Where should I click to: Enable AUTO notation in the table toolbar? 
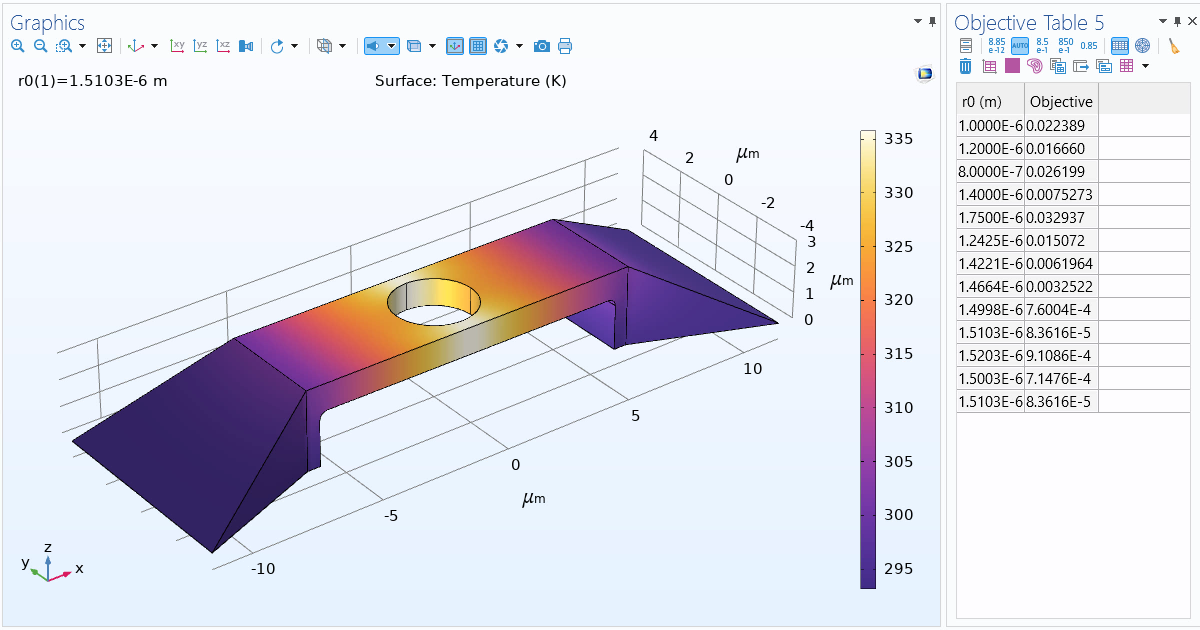(x=1020, y=45)
